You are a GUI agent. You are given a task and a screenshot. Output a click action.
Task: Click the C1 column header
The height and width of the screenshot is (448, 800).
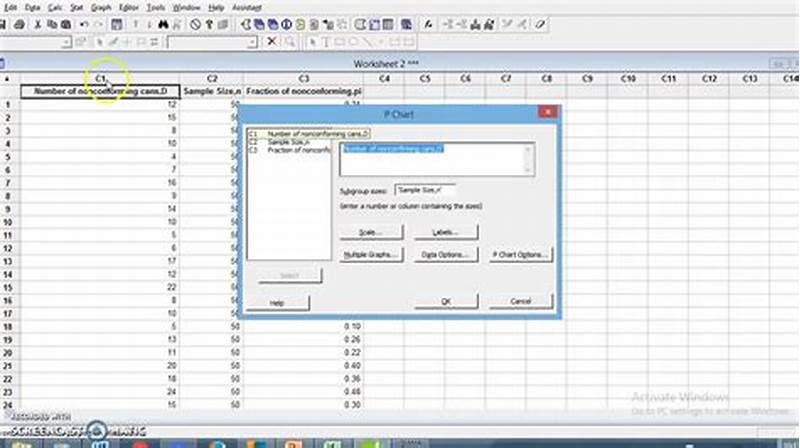[x=100, y=79]
